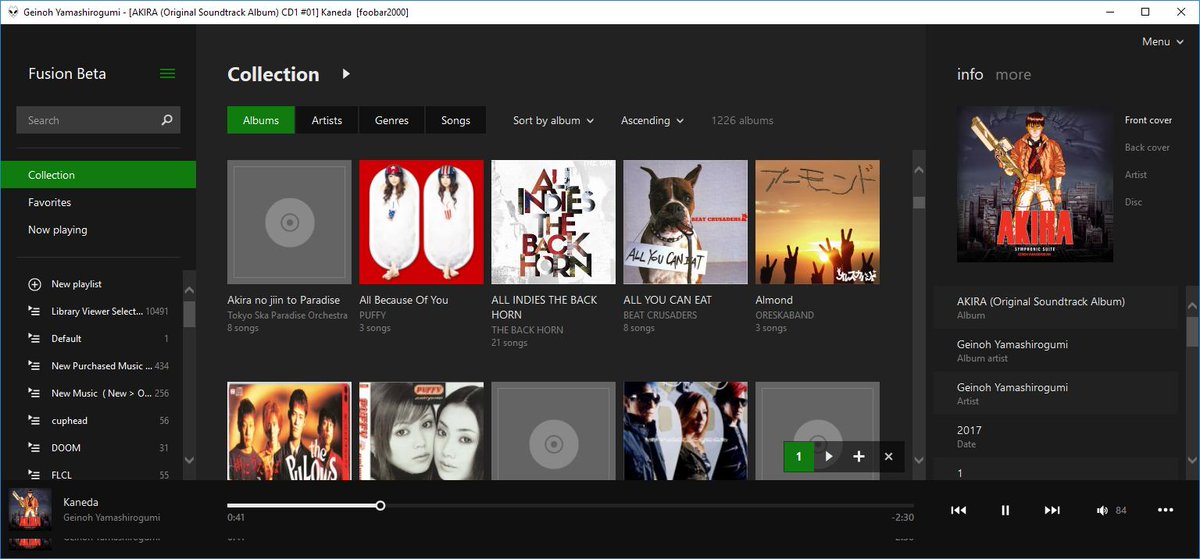The image size is (1200, 559).
Task: Select the more panel tab
Action: [1013, 74]
